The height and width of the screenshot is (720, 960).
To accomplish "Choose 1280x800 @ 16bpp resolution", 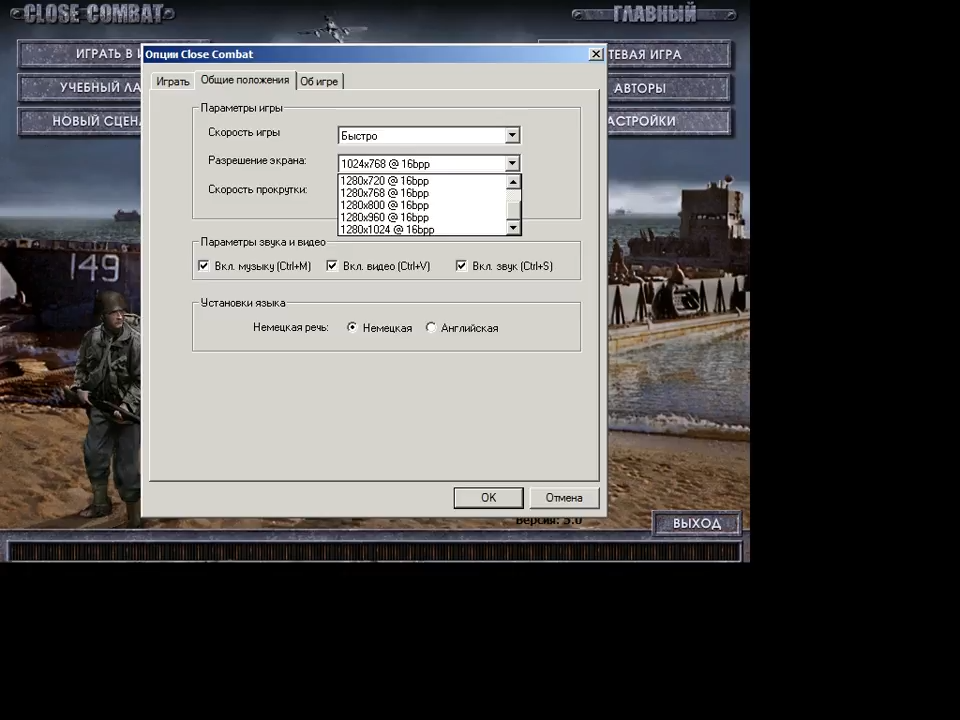I will [x=422, y=205].
